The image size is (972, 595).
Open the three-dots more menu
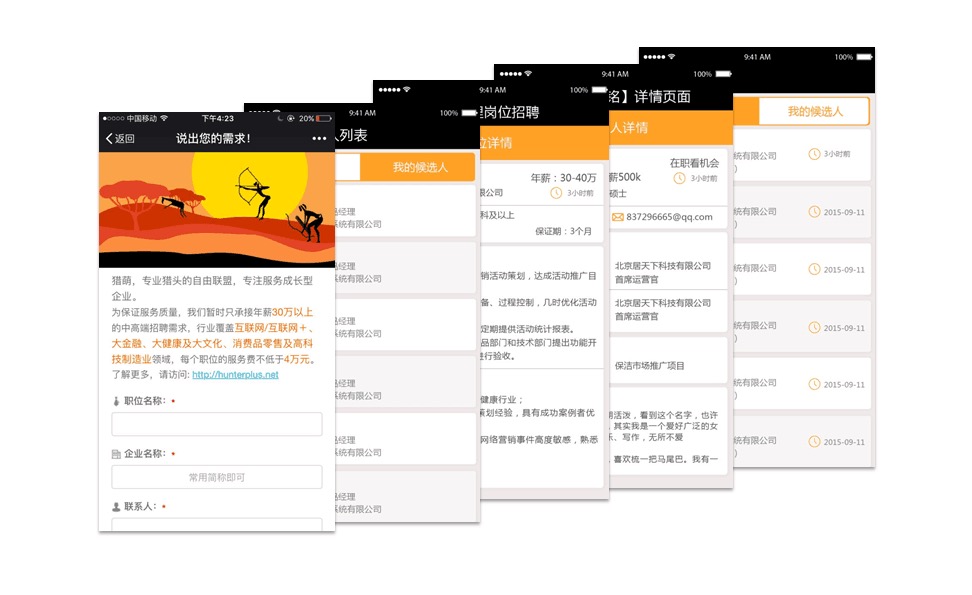pos(319,139)
